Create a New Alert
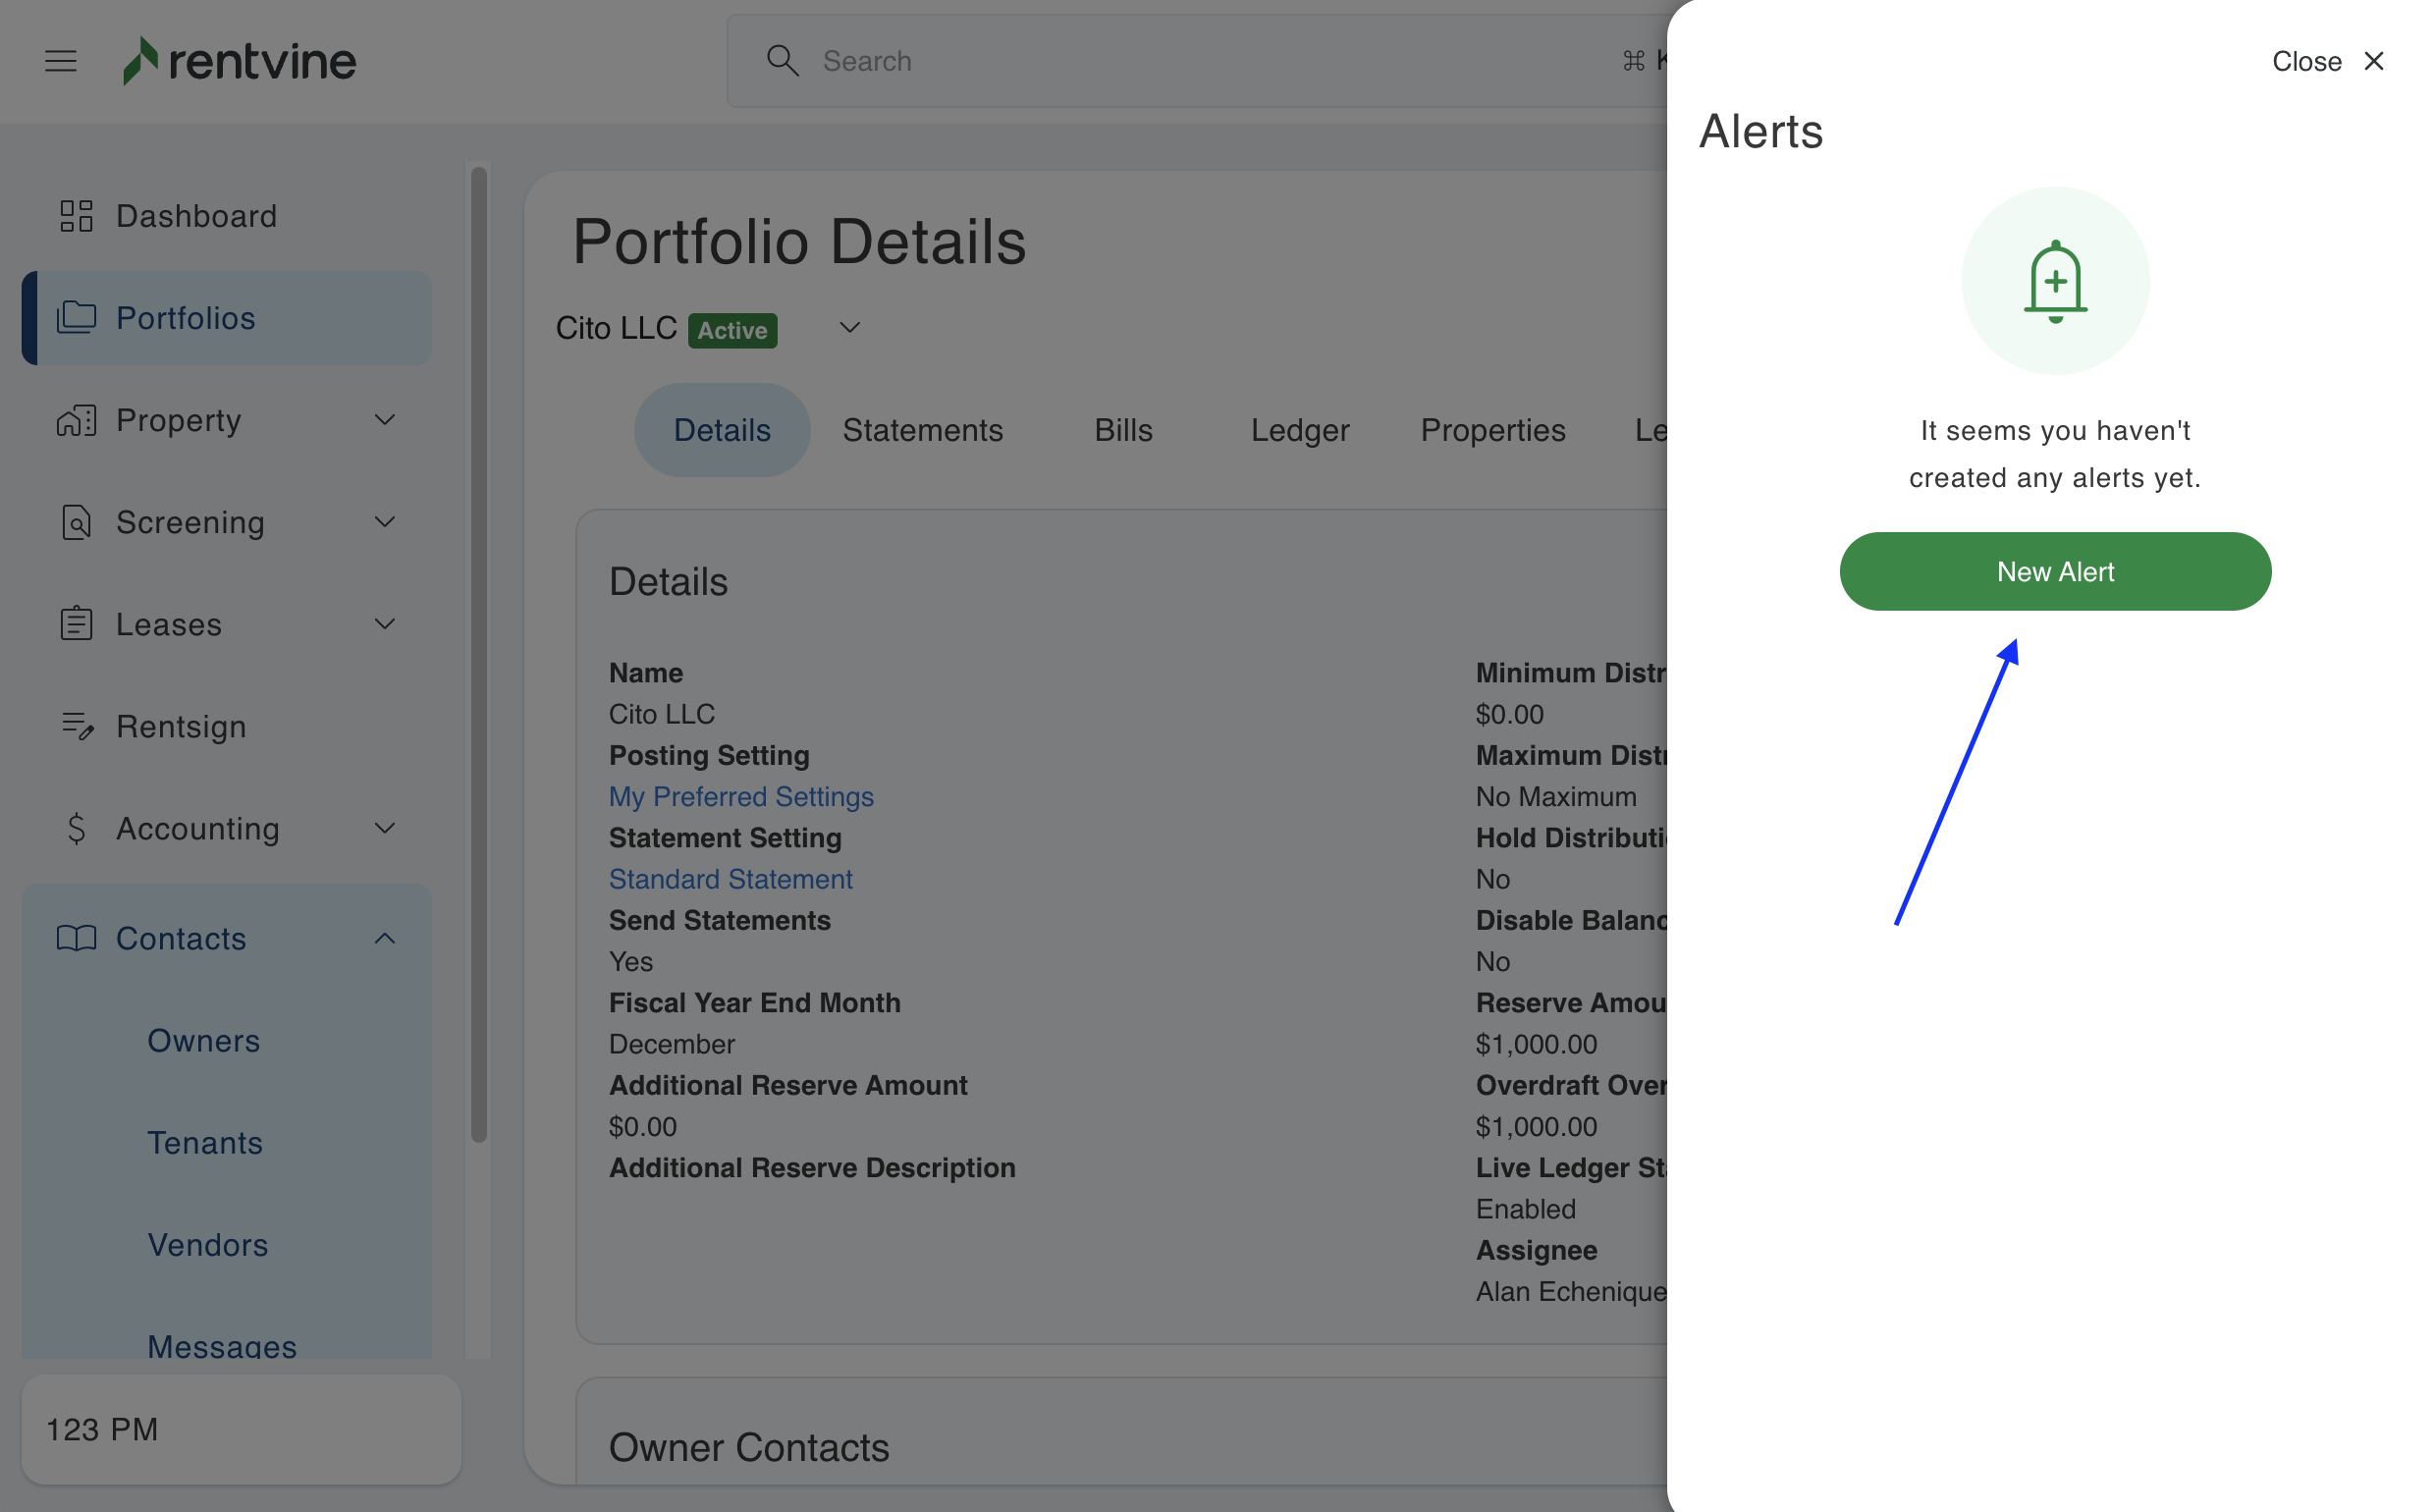Viewport: 2435px width, 1512px height. [2054, 572]
